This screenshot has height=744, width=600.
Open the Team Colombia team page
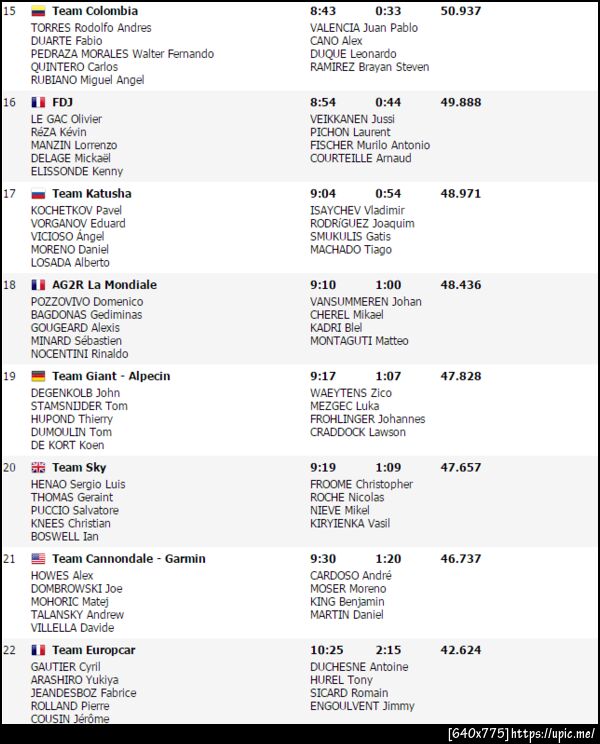pos(95,11)
